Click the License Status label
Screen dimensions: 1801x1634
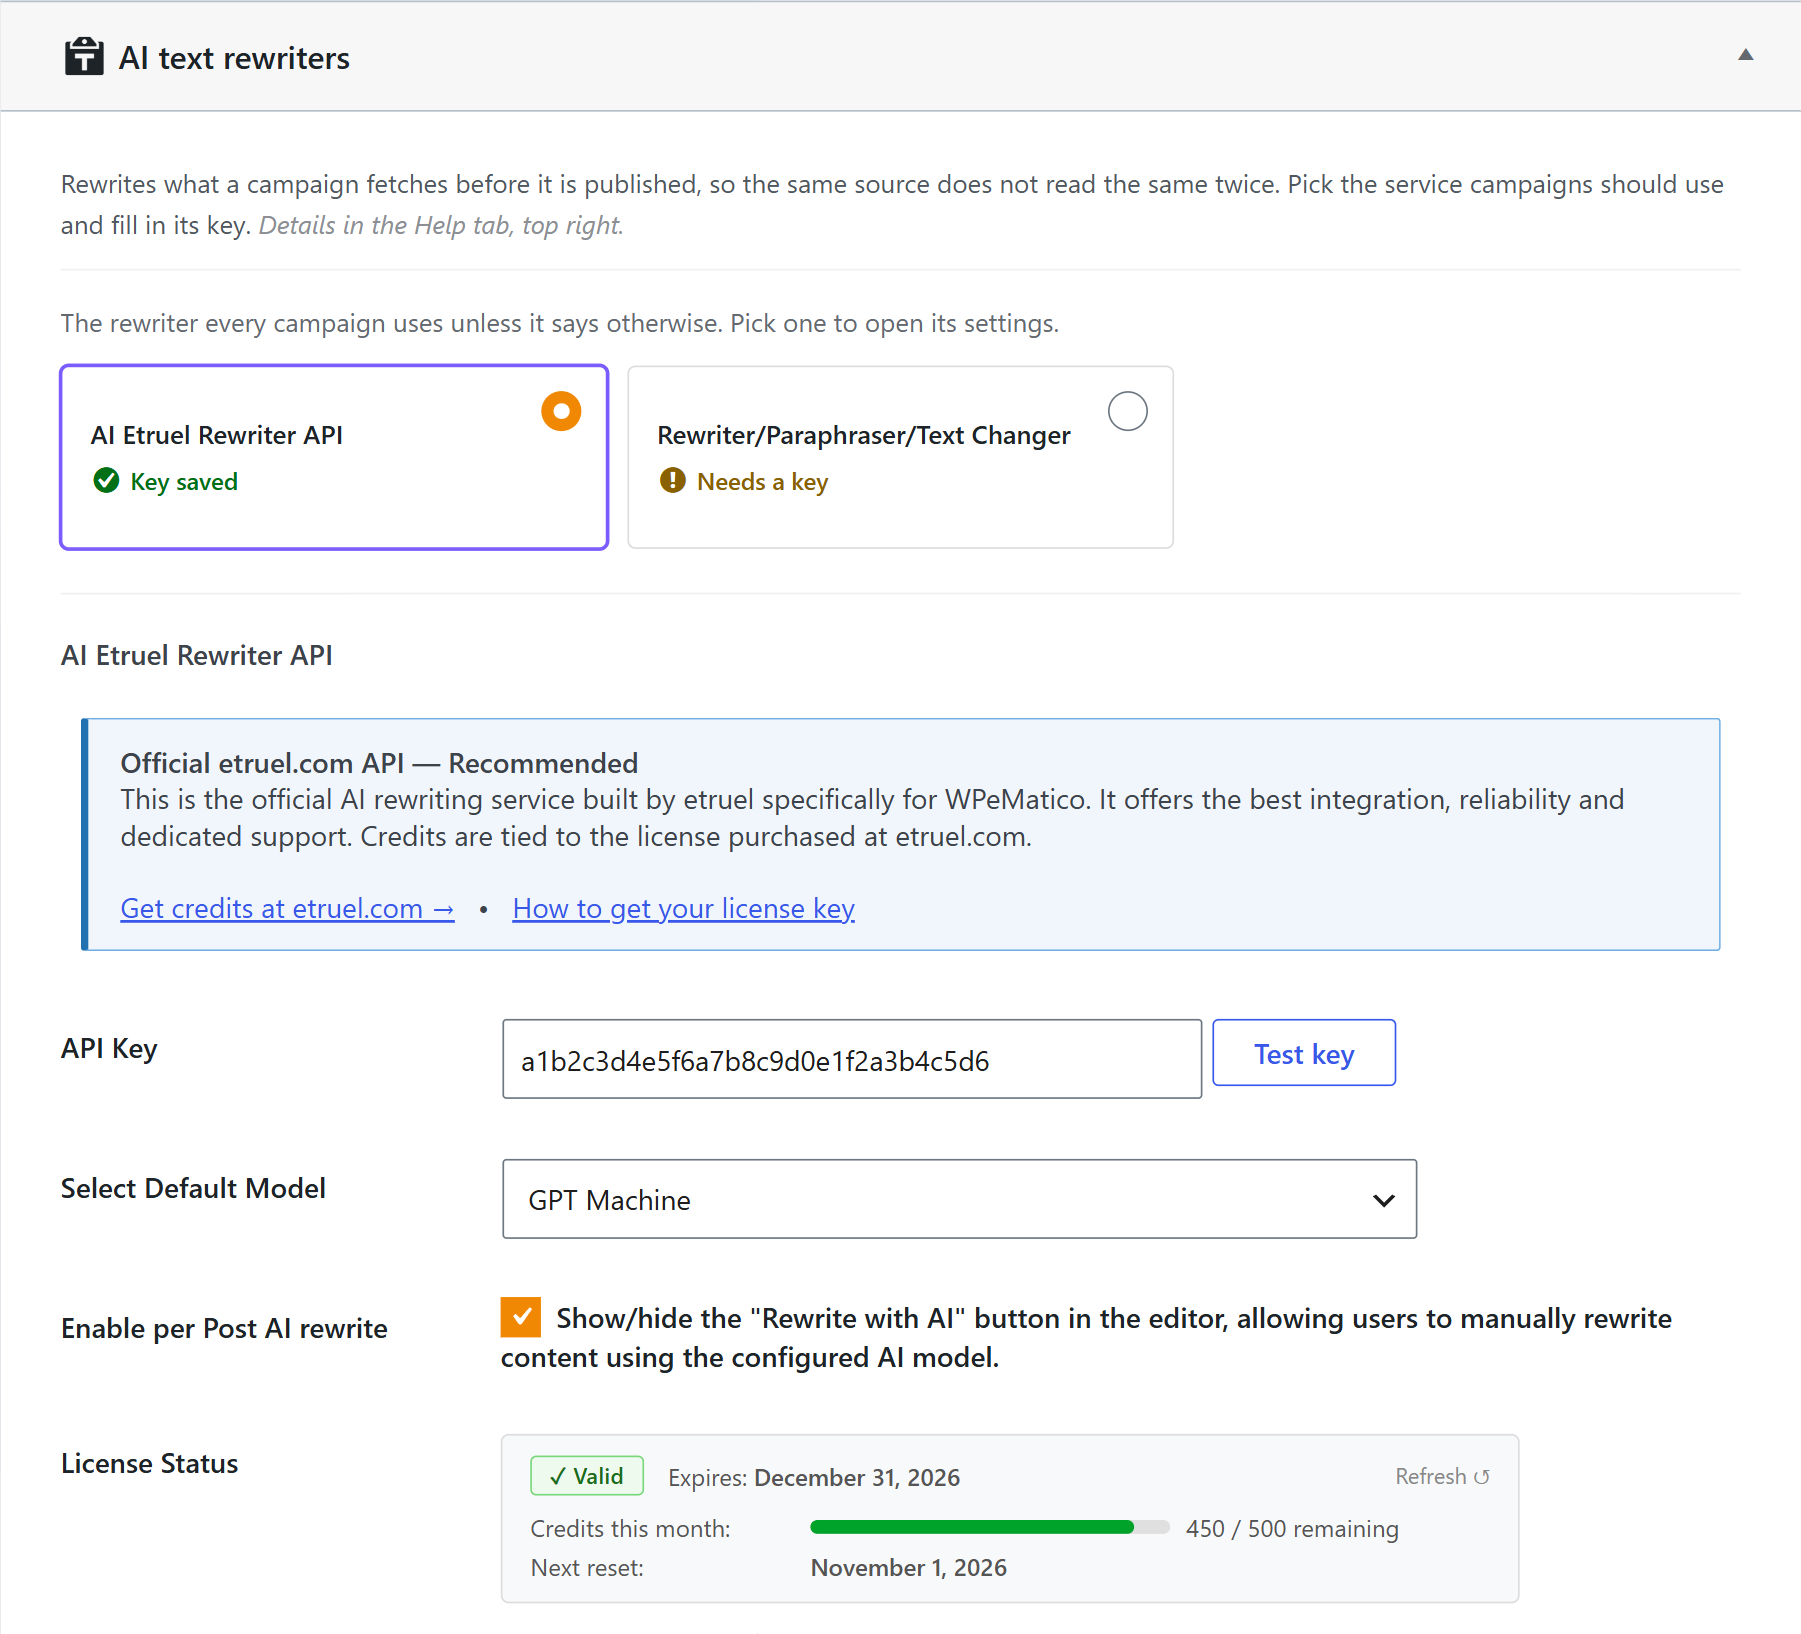[x=150, y=1463]
